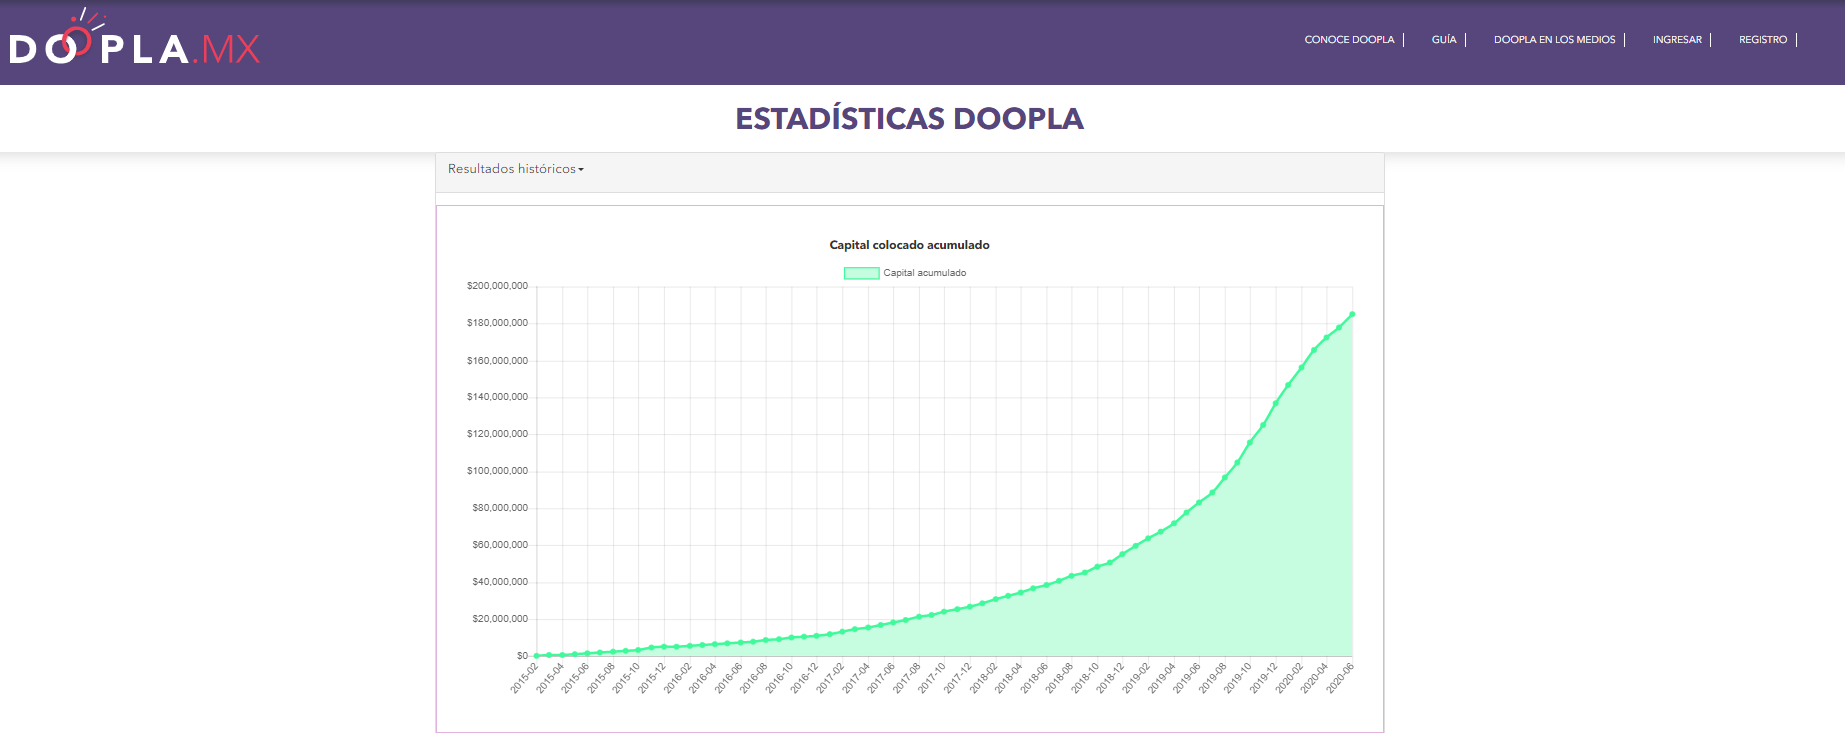Go to the Guía section
Viewport: 1845px width, 733px height.
click(1443, 40)
